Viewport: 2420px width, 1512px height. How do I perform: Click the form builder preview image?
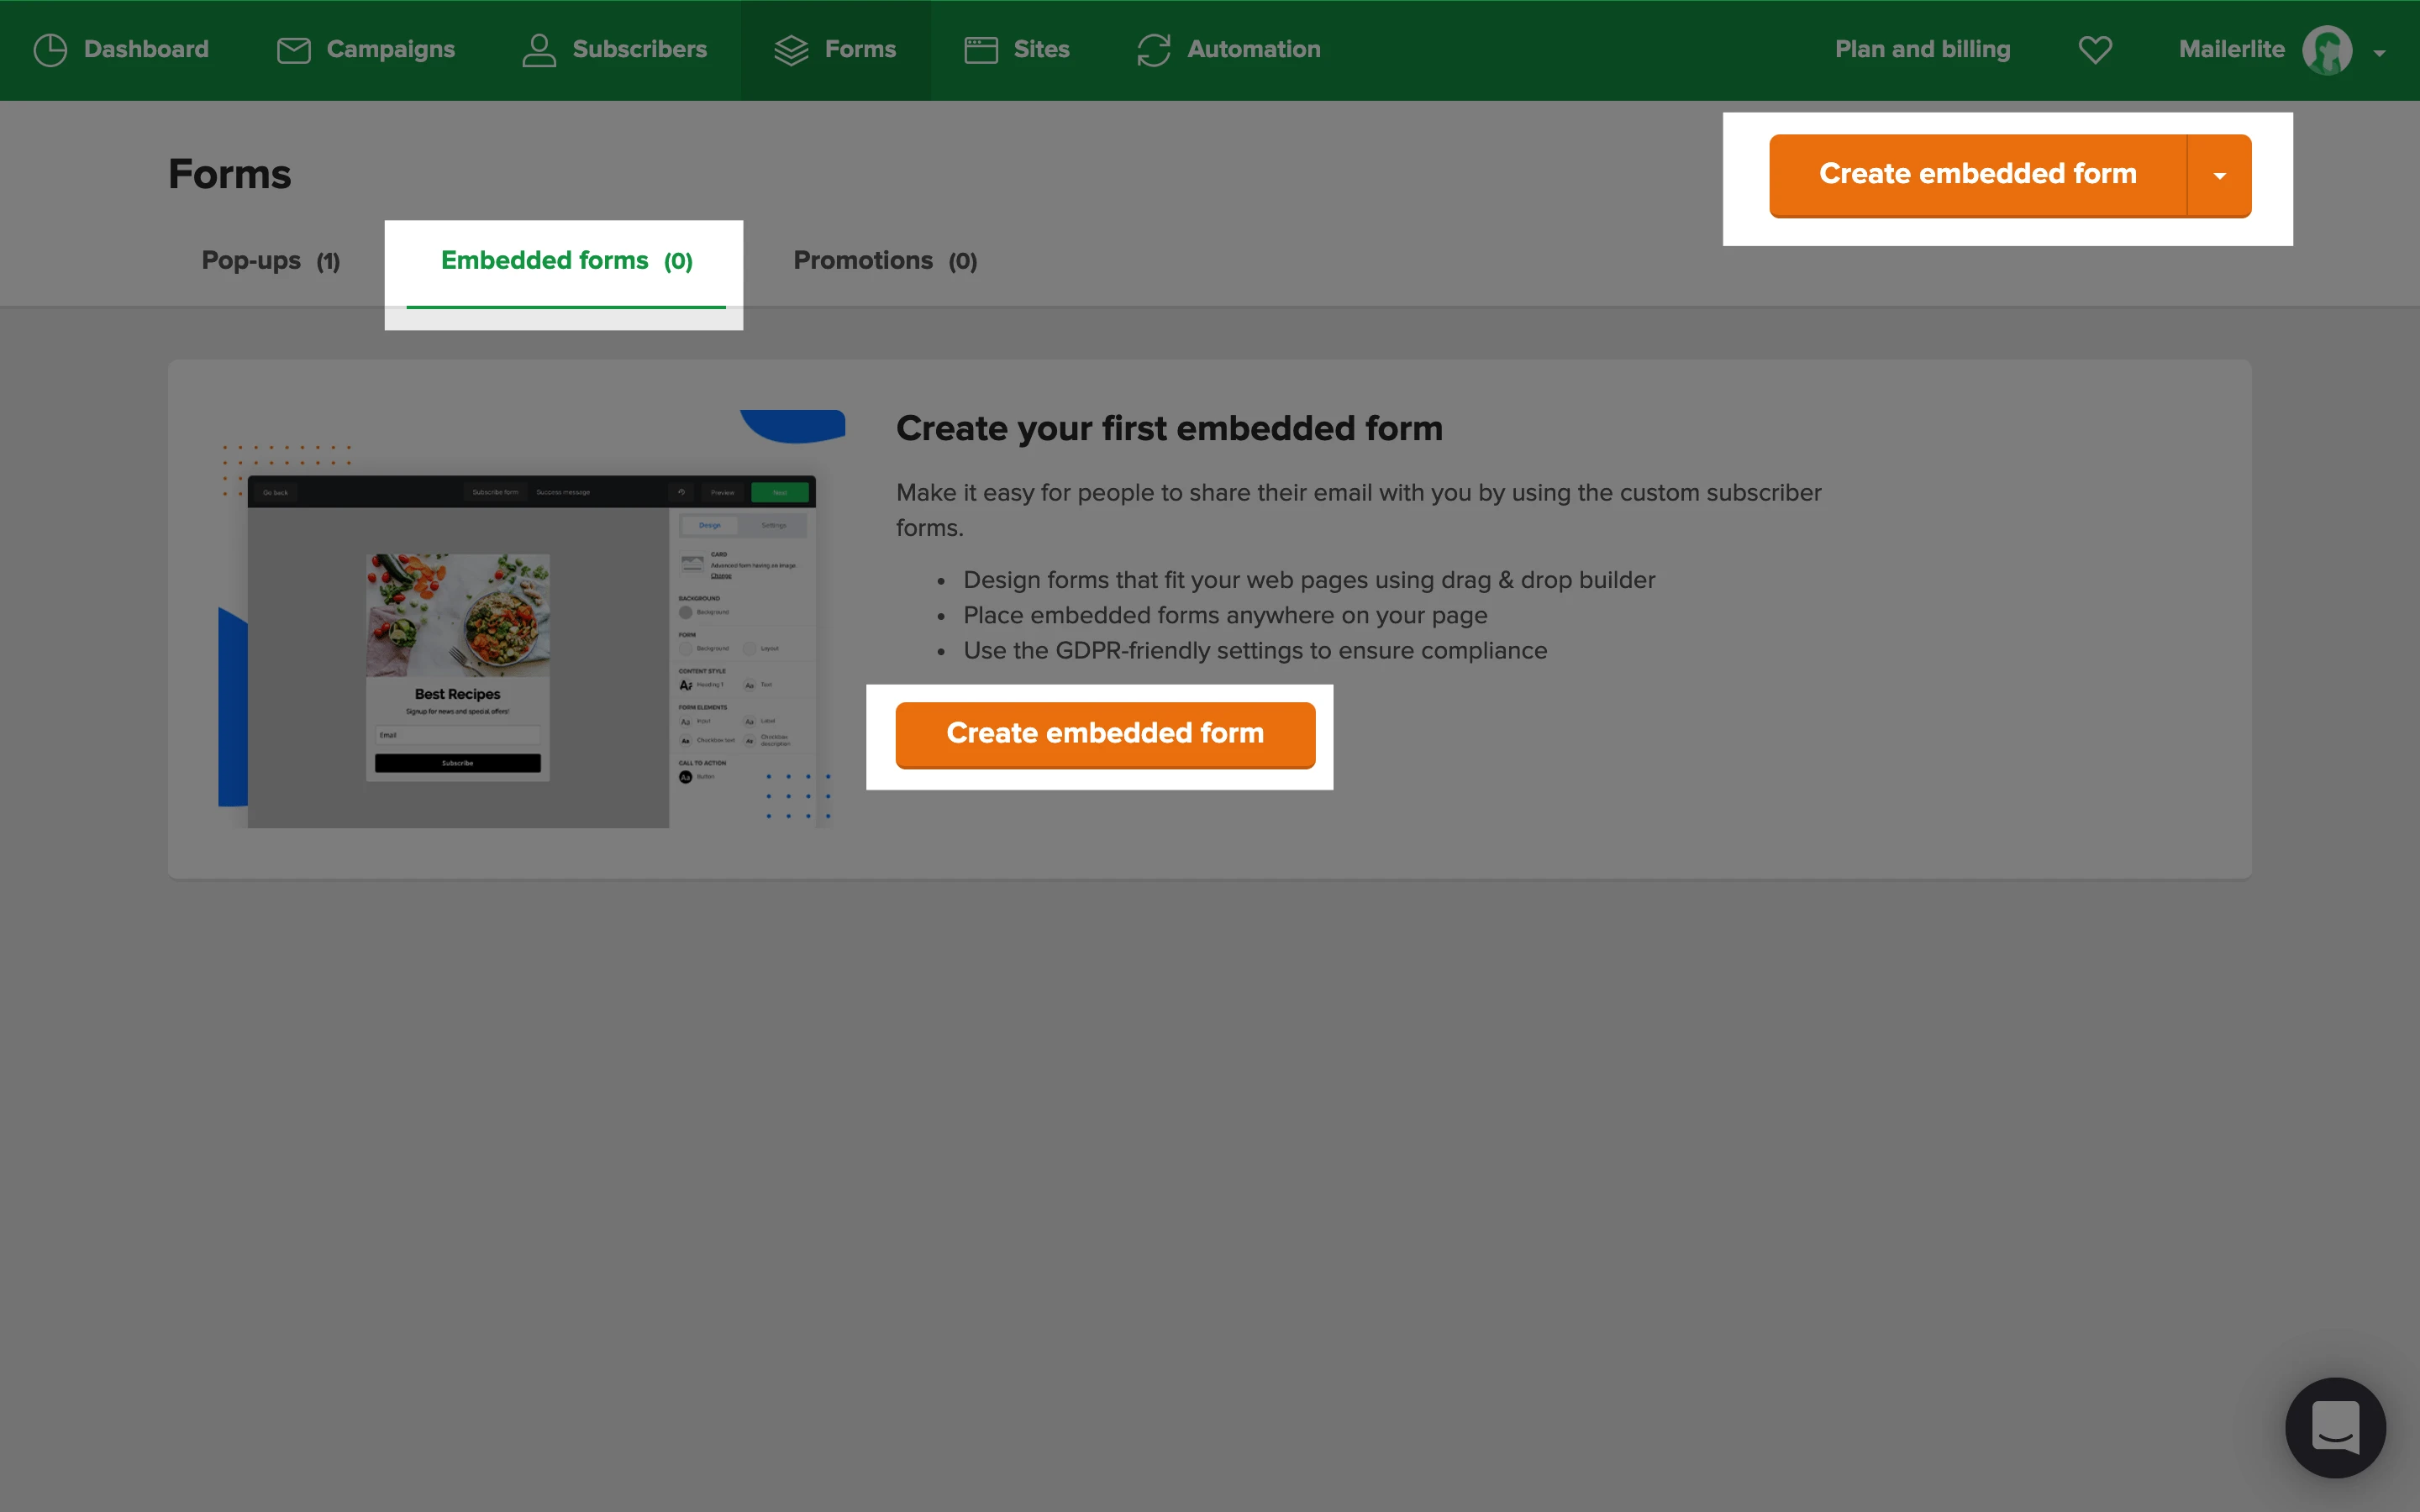tap(530, 650)
